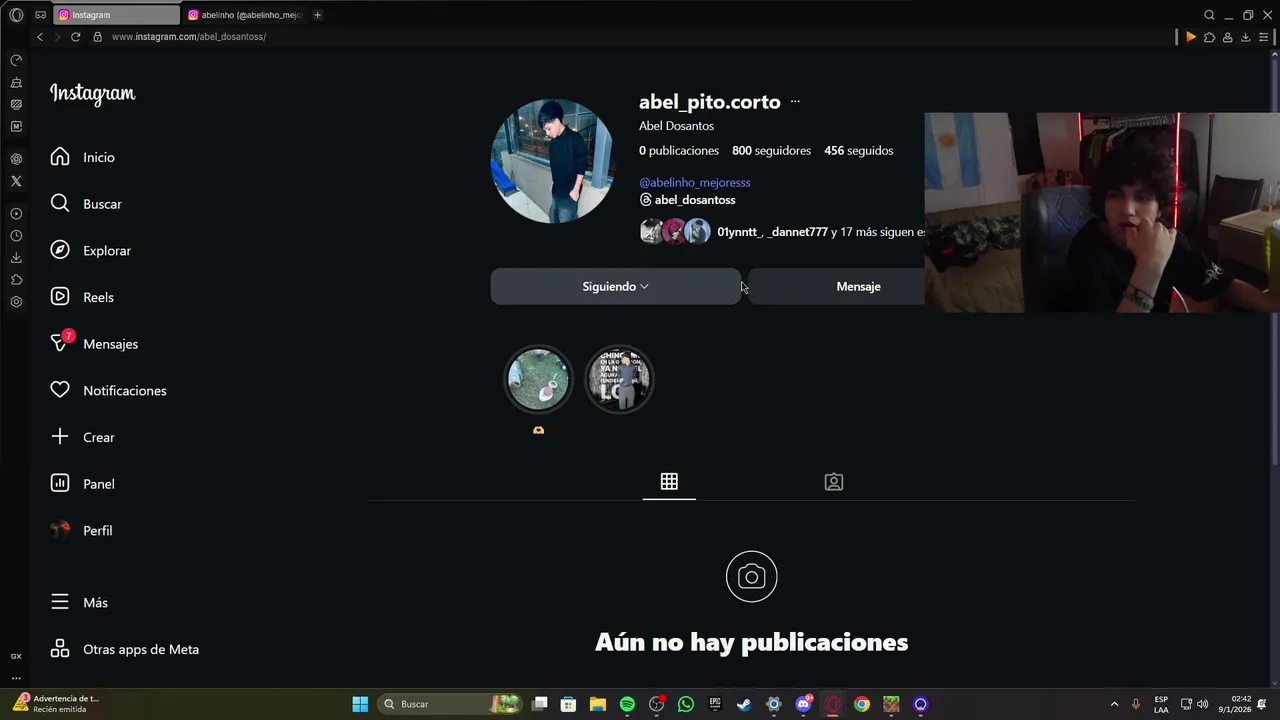Image resolution: width=1280 pixels, height=720 pixels.
Task: Open X Twitter in Opera sidebar
Action: tap(16, 181)
